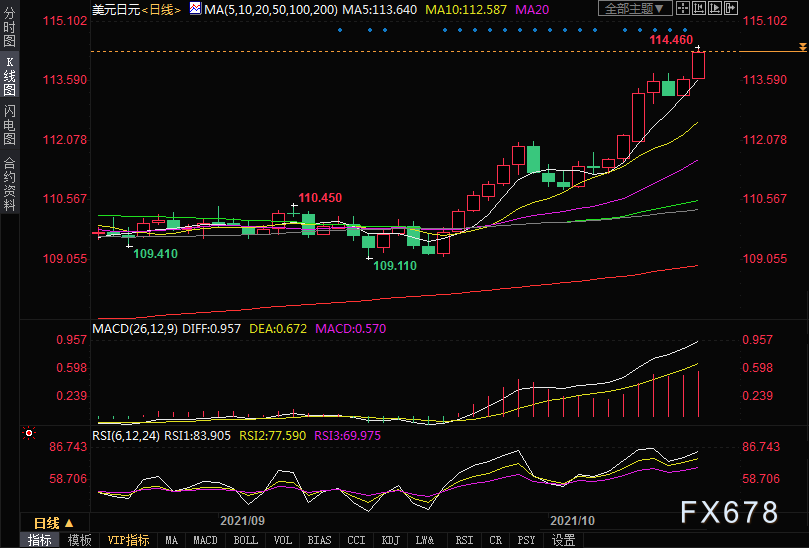The image size is (809, 548).
Task: Choose the RSI indicator button
Action: pyautogui.click(x=464, y=540)
